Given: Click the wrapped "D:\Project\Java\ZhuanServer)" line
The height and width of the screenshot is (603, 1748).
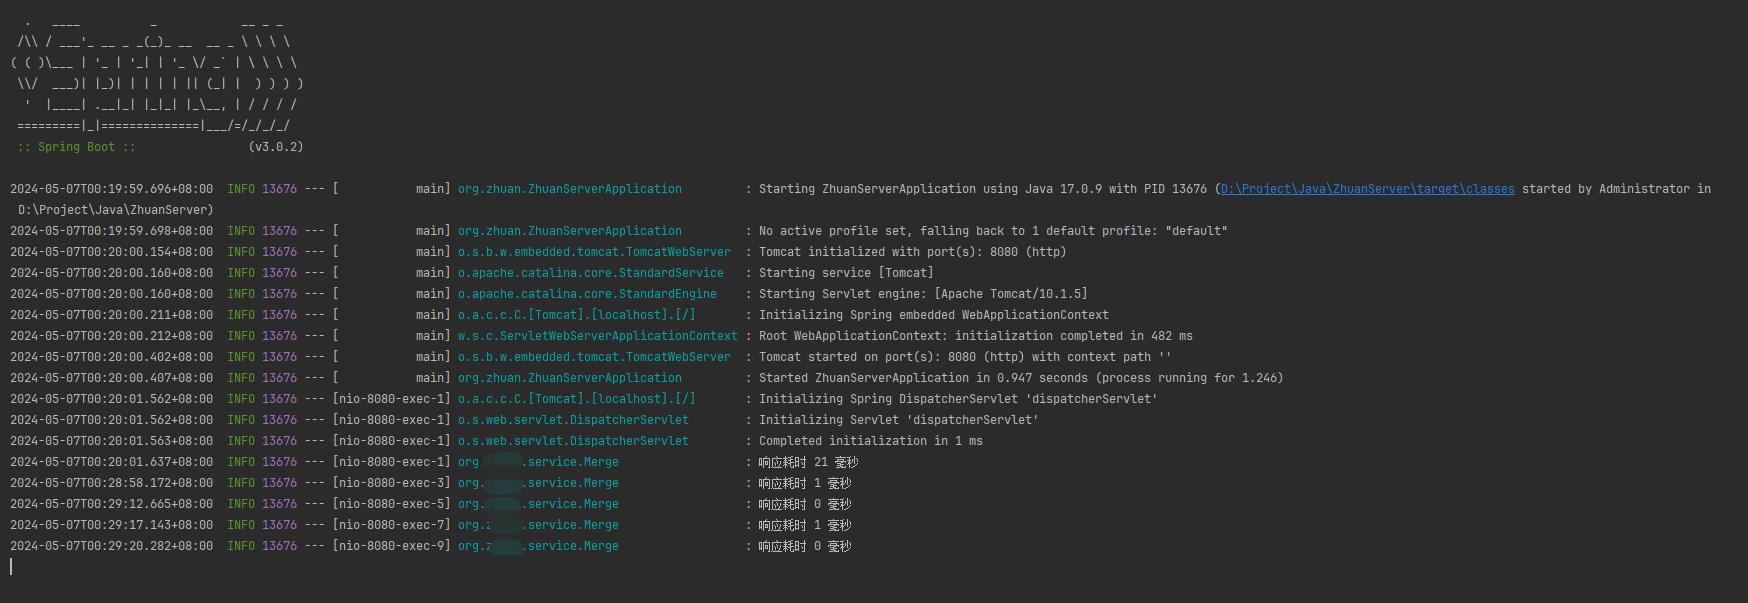Looking at the screenshot, I should (115, 210).
